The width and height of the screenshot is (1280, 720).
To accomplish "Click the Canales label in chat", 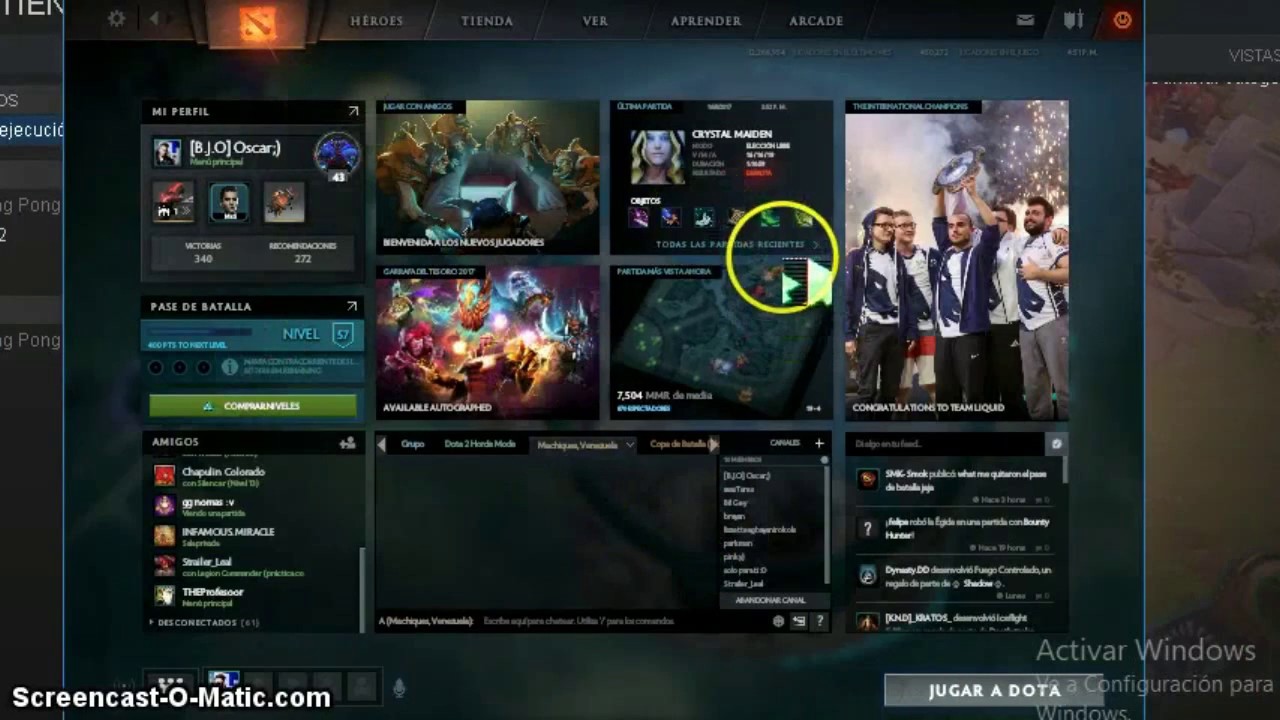I will click(x=785, y=443).
